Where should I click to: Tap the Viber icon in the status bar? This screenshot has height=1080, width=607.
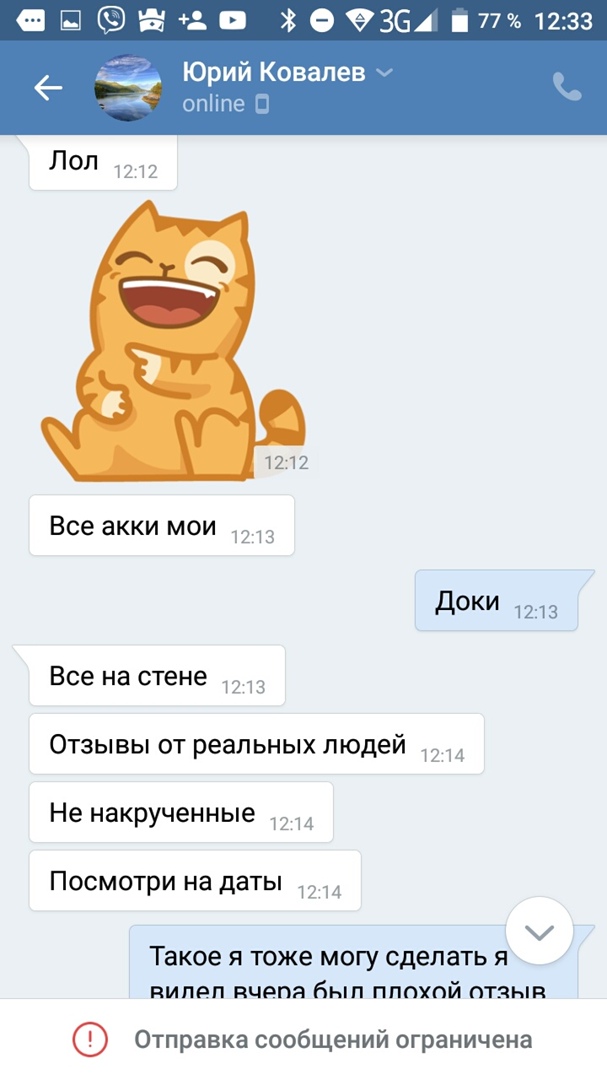(110, 21)
